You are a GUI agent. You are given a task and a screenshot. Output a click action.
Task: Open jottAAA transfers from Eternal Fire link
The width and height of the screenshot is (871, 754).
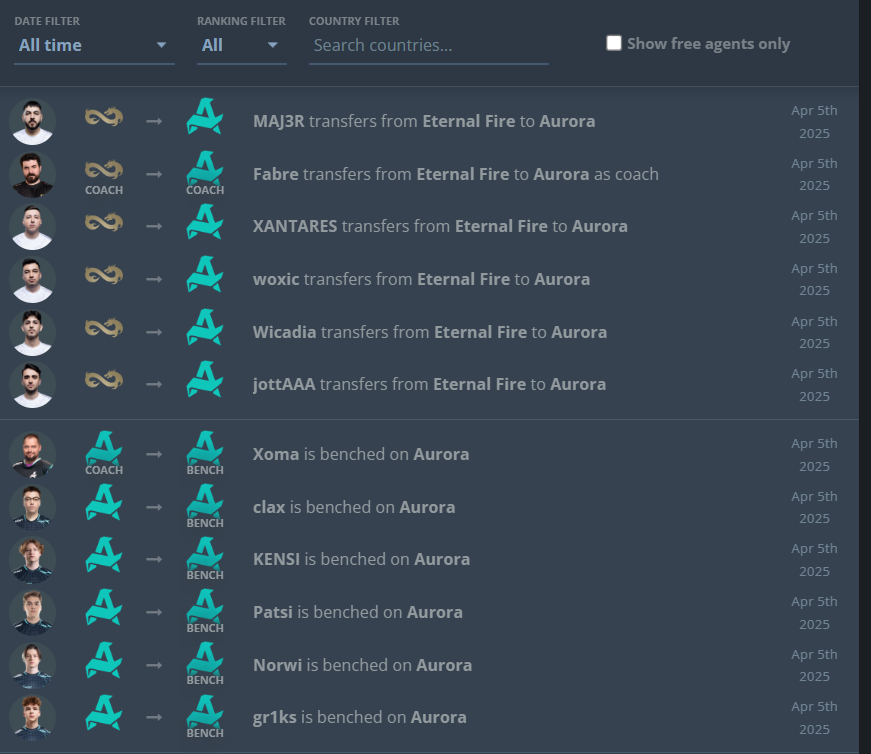pos(429,385)
